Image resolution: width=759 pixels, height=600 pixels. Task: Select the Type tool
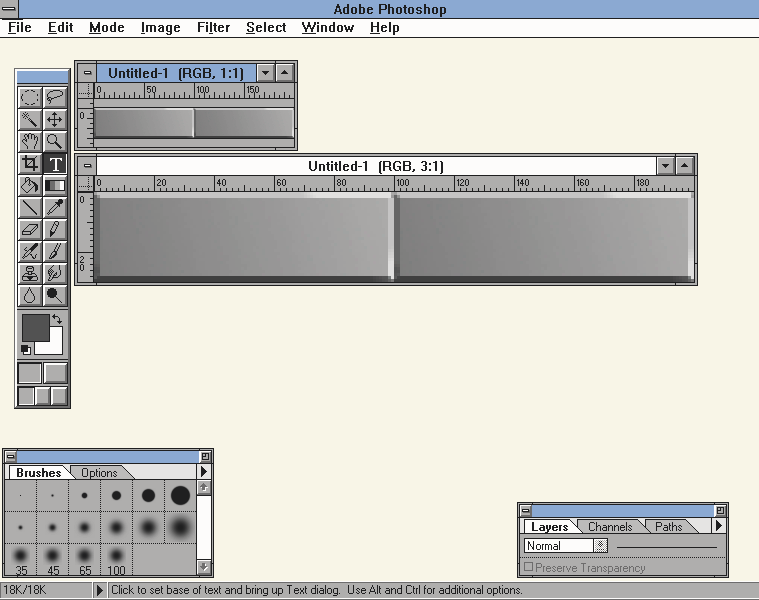point(55,164)
